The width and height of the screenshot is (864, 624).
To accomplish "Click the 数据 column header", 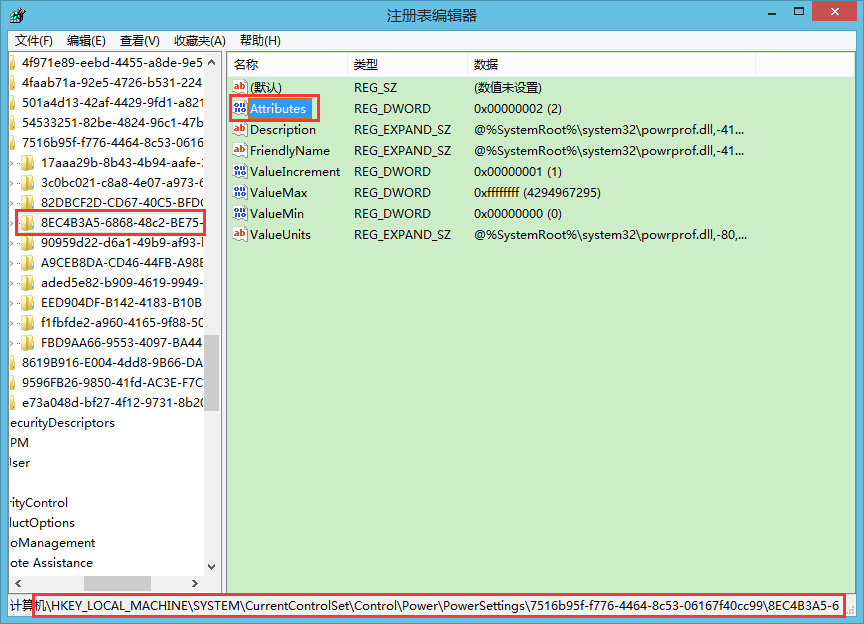I will tap(486, 64).
